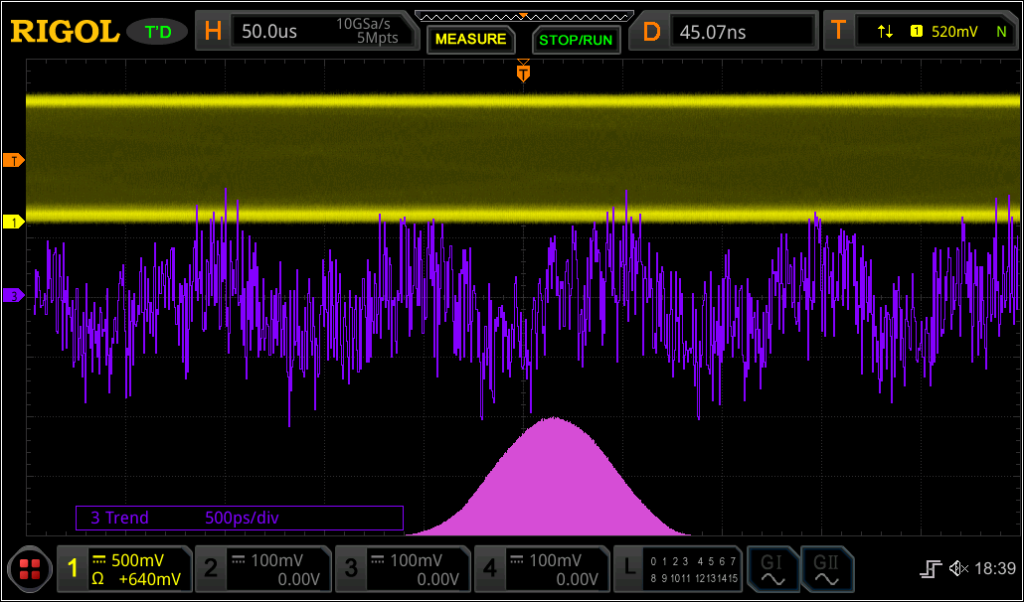1024x602 pixels.
Task: Click the RIGOL logo
Action: (65, 31)
